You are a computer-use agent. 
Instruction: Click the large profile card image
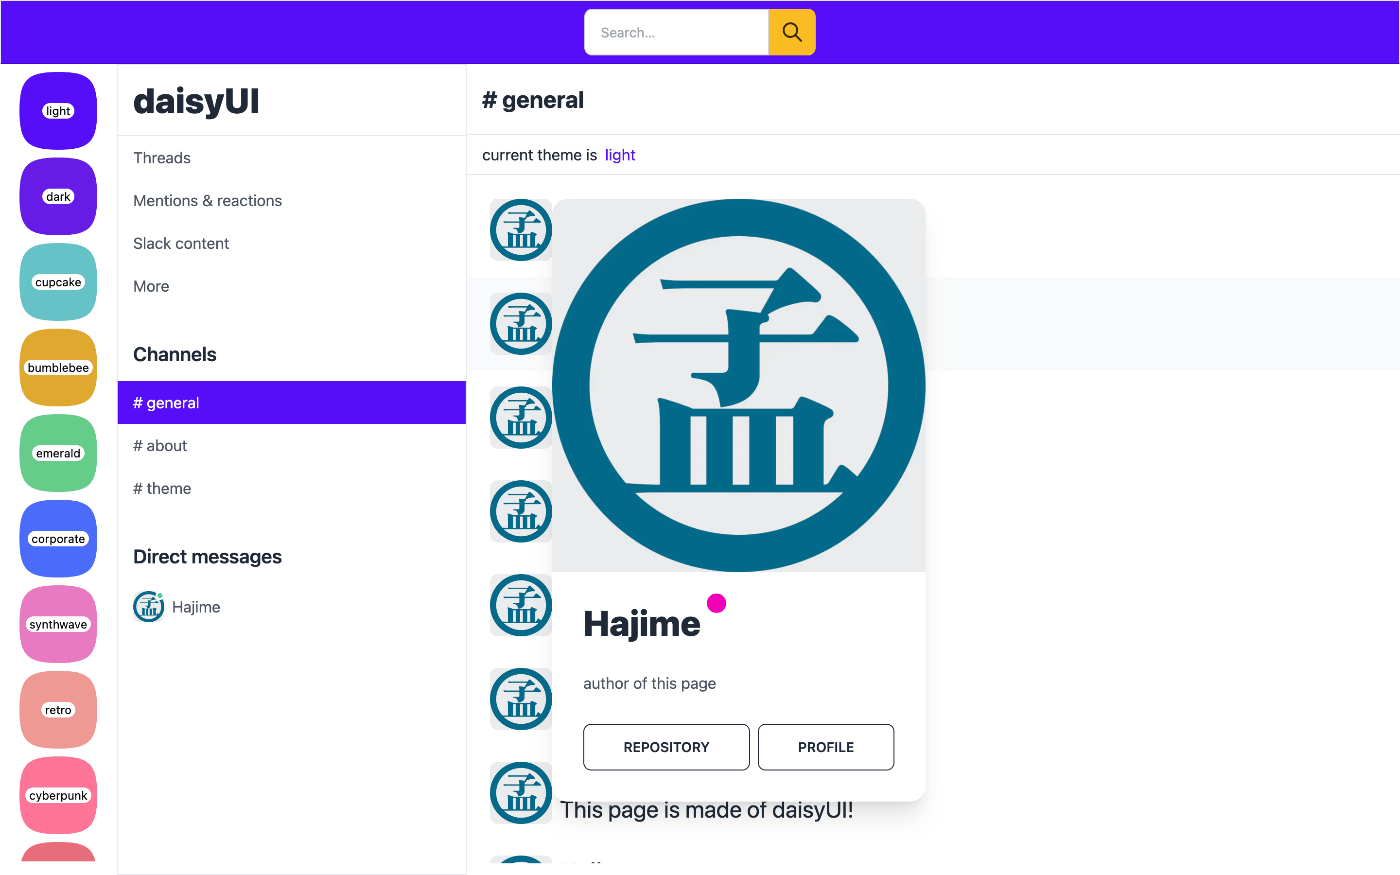tap(739, 385)
